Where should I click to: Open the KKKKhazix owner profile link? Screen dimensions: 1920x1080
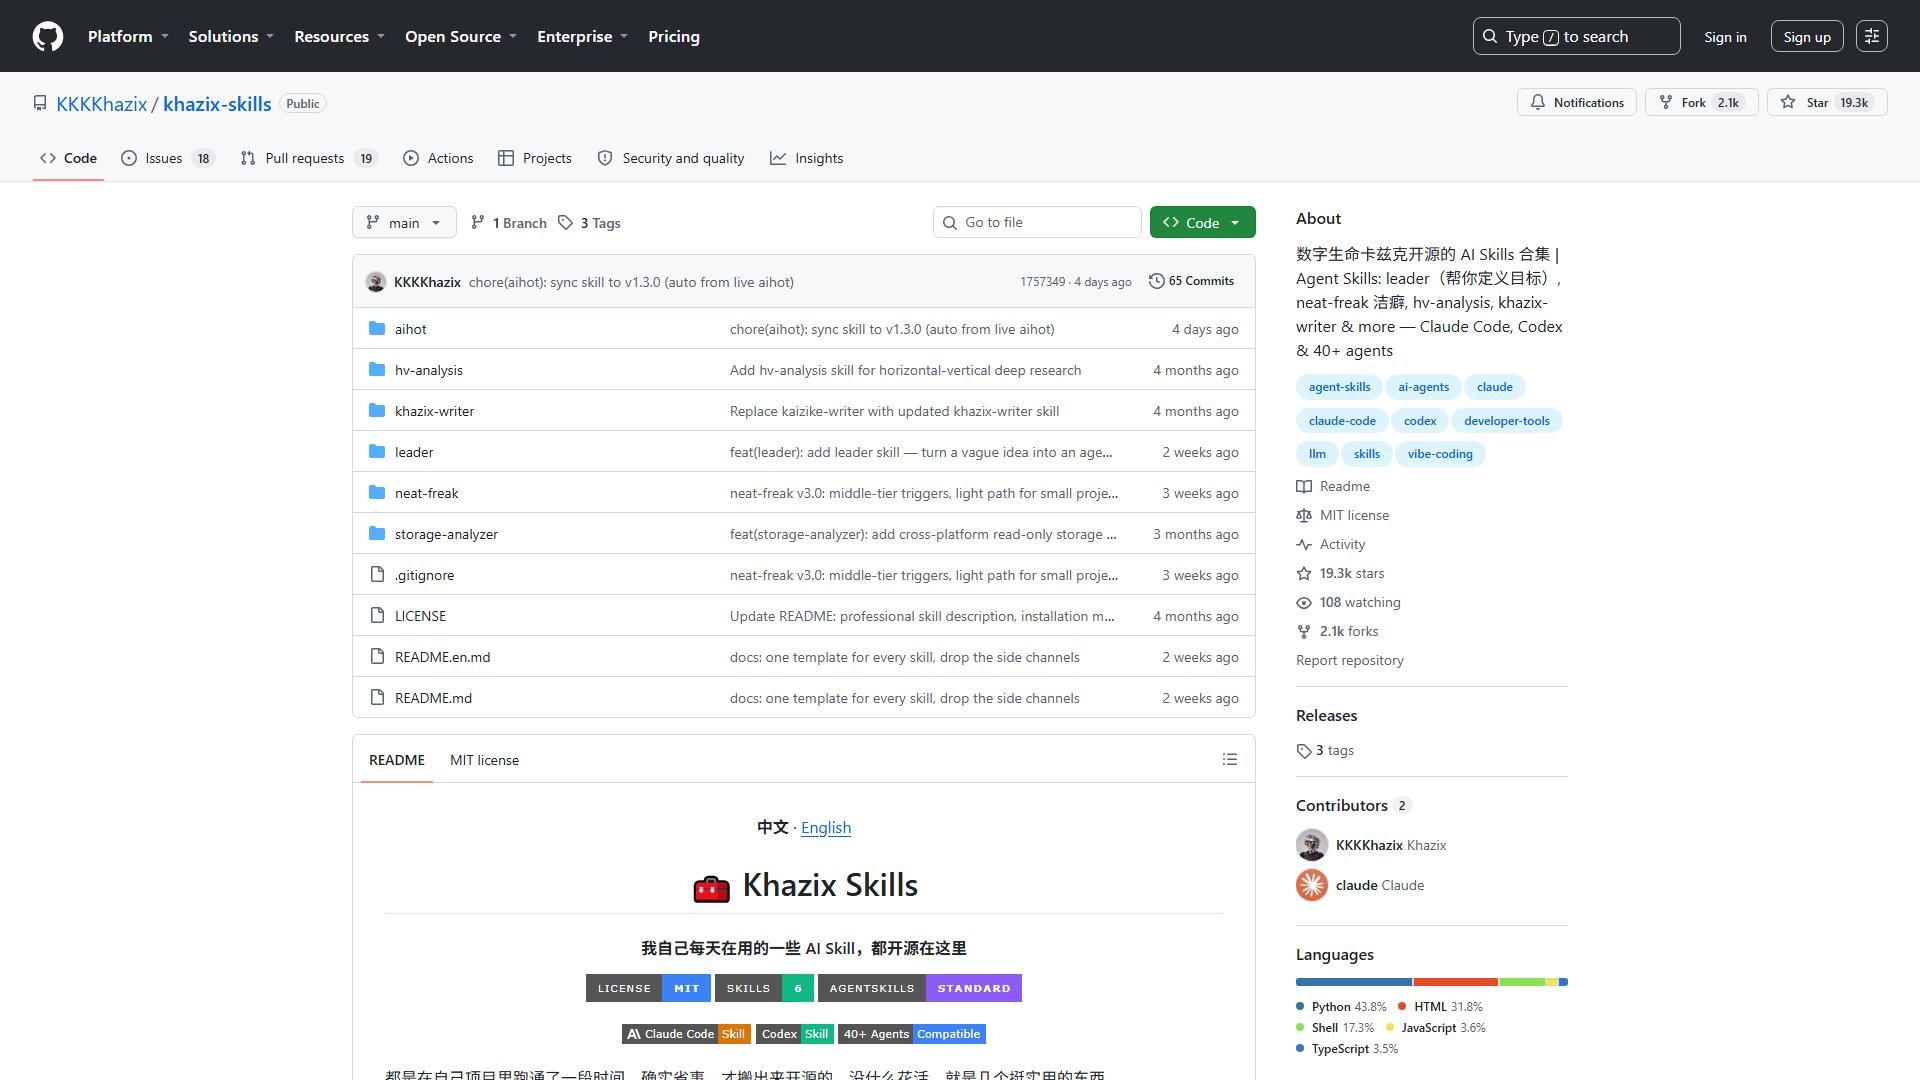point(102,104)
